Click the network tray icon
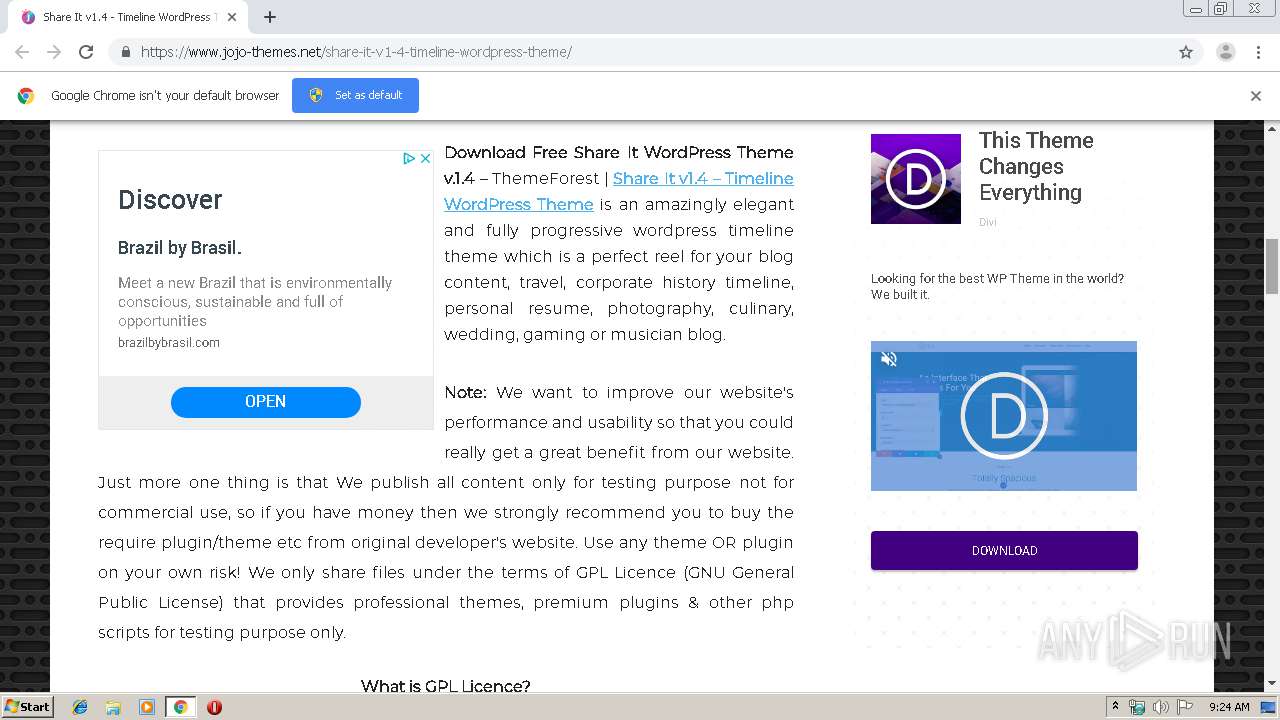The width and height of the screenshot is (1280, 720). coord(1137,707)
